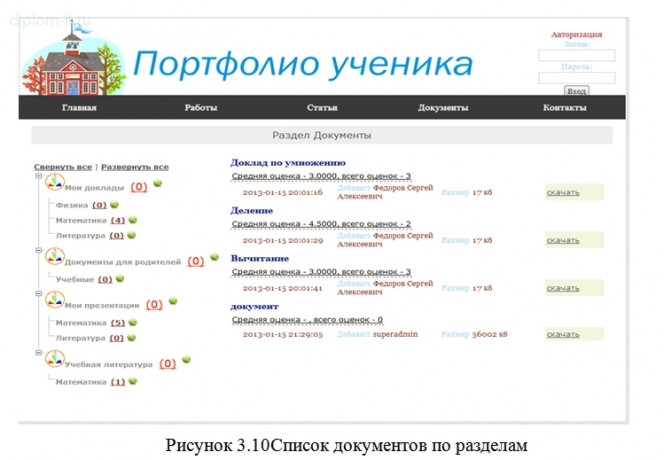Image resolution: width=664 pixels, height=460 pixels.
Task: Collapse the Учебная литература tree node
Action: click(39, 352)
